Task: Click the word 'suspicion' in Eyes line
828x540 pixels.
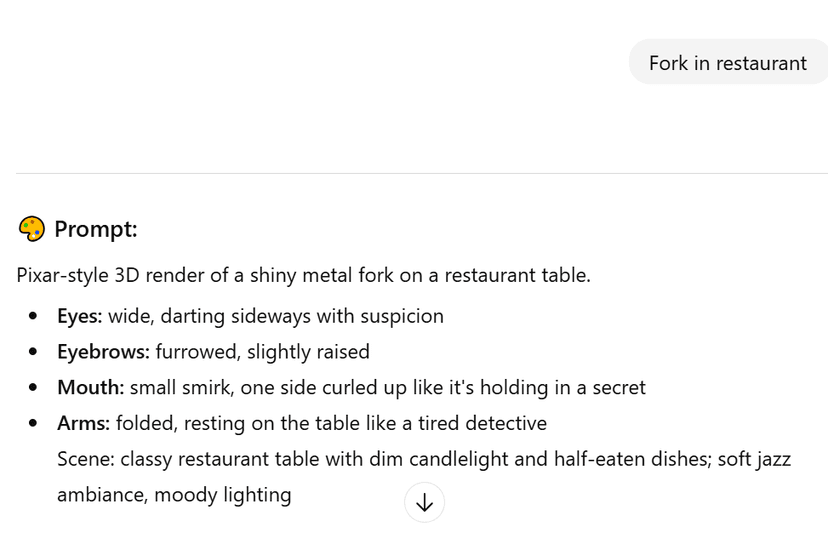Action: coord(402,317)
